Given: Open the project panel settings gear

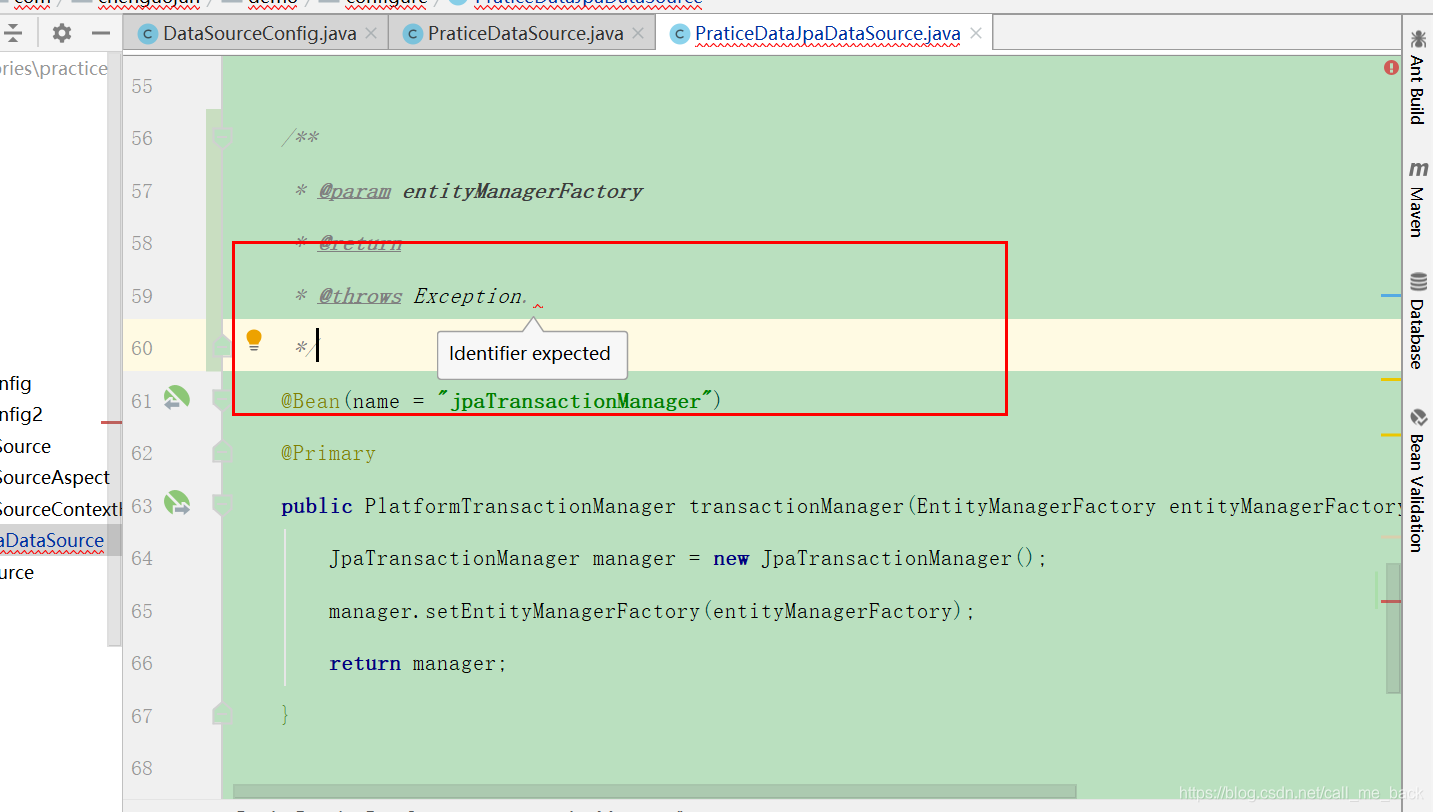Looking at the screenshot, I should (x=60, y=32).
